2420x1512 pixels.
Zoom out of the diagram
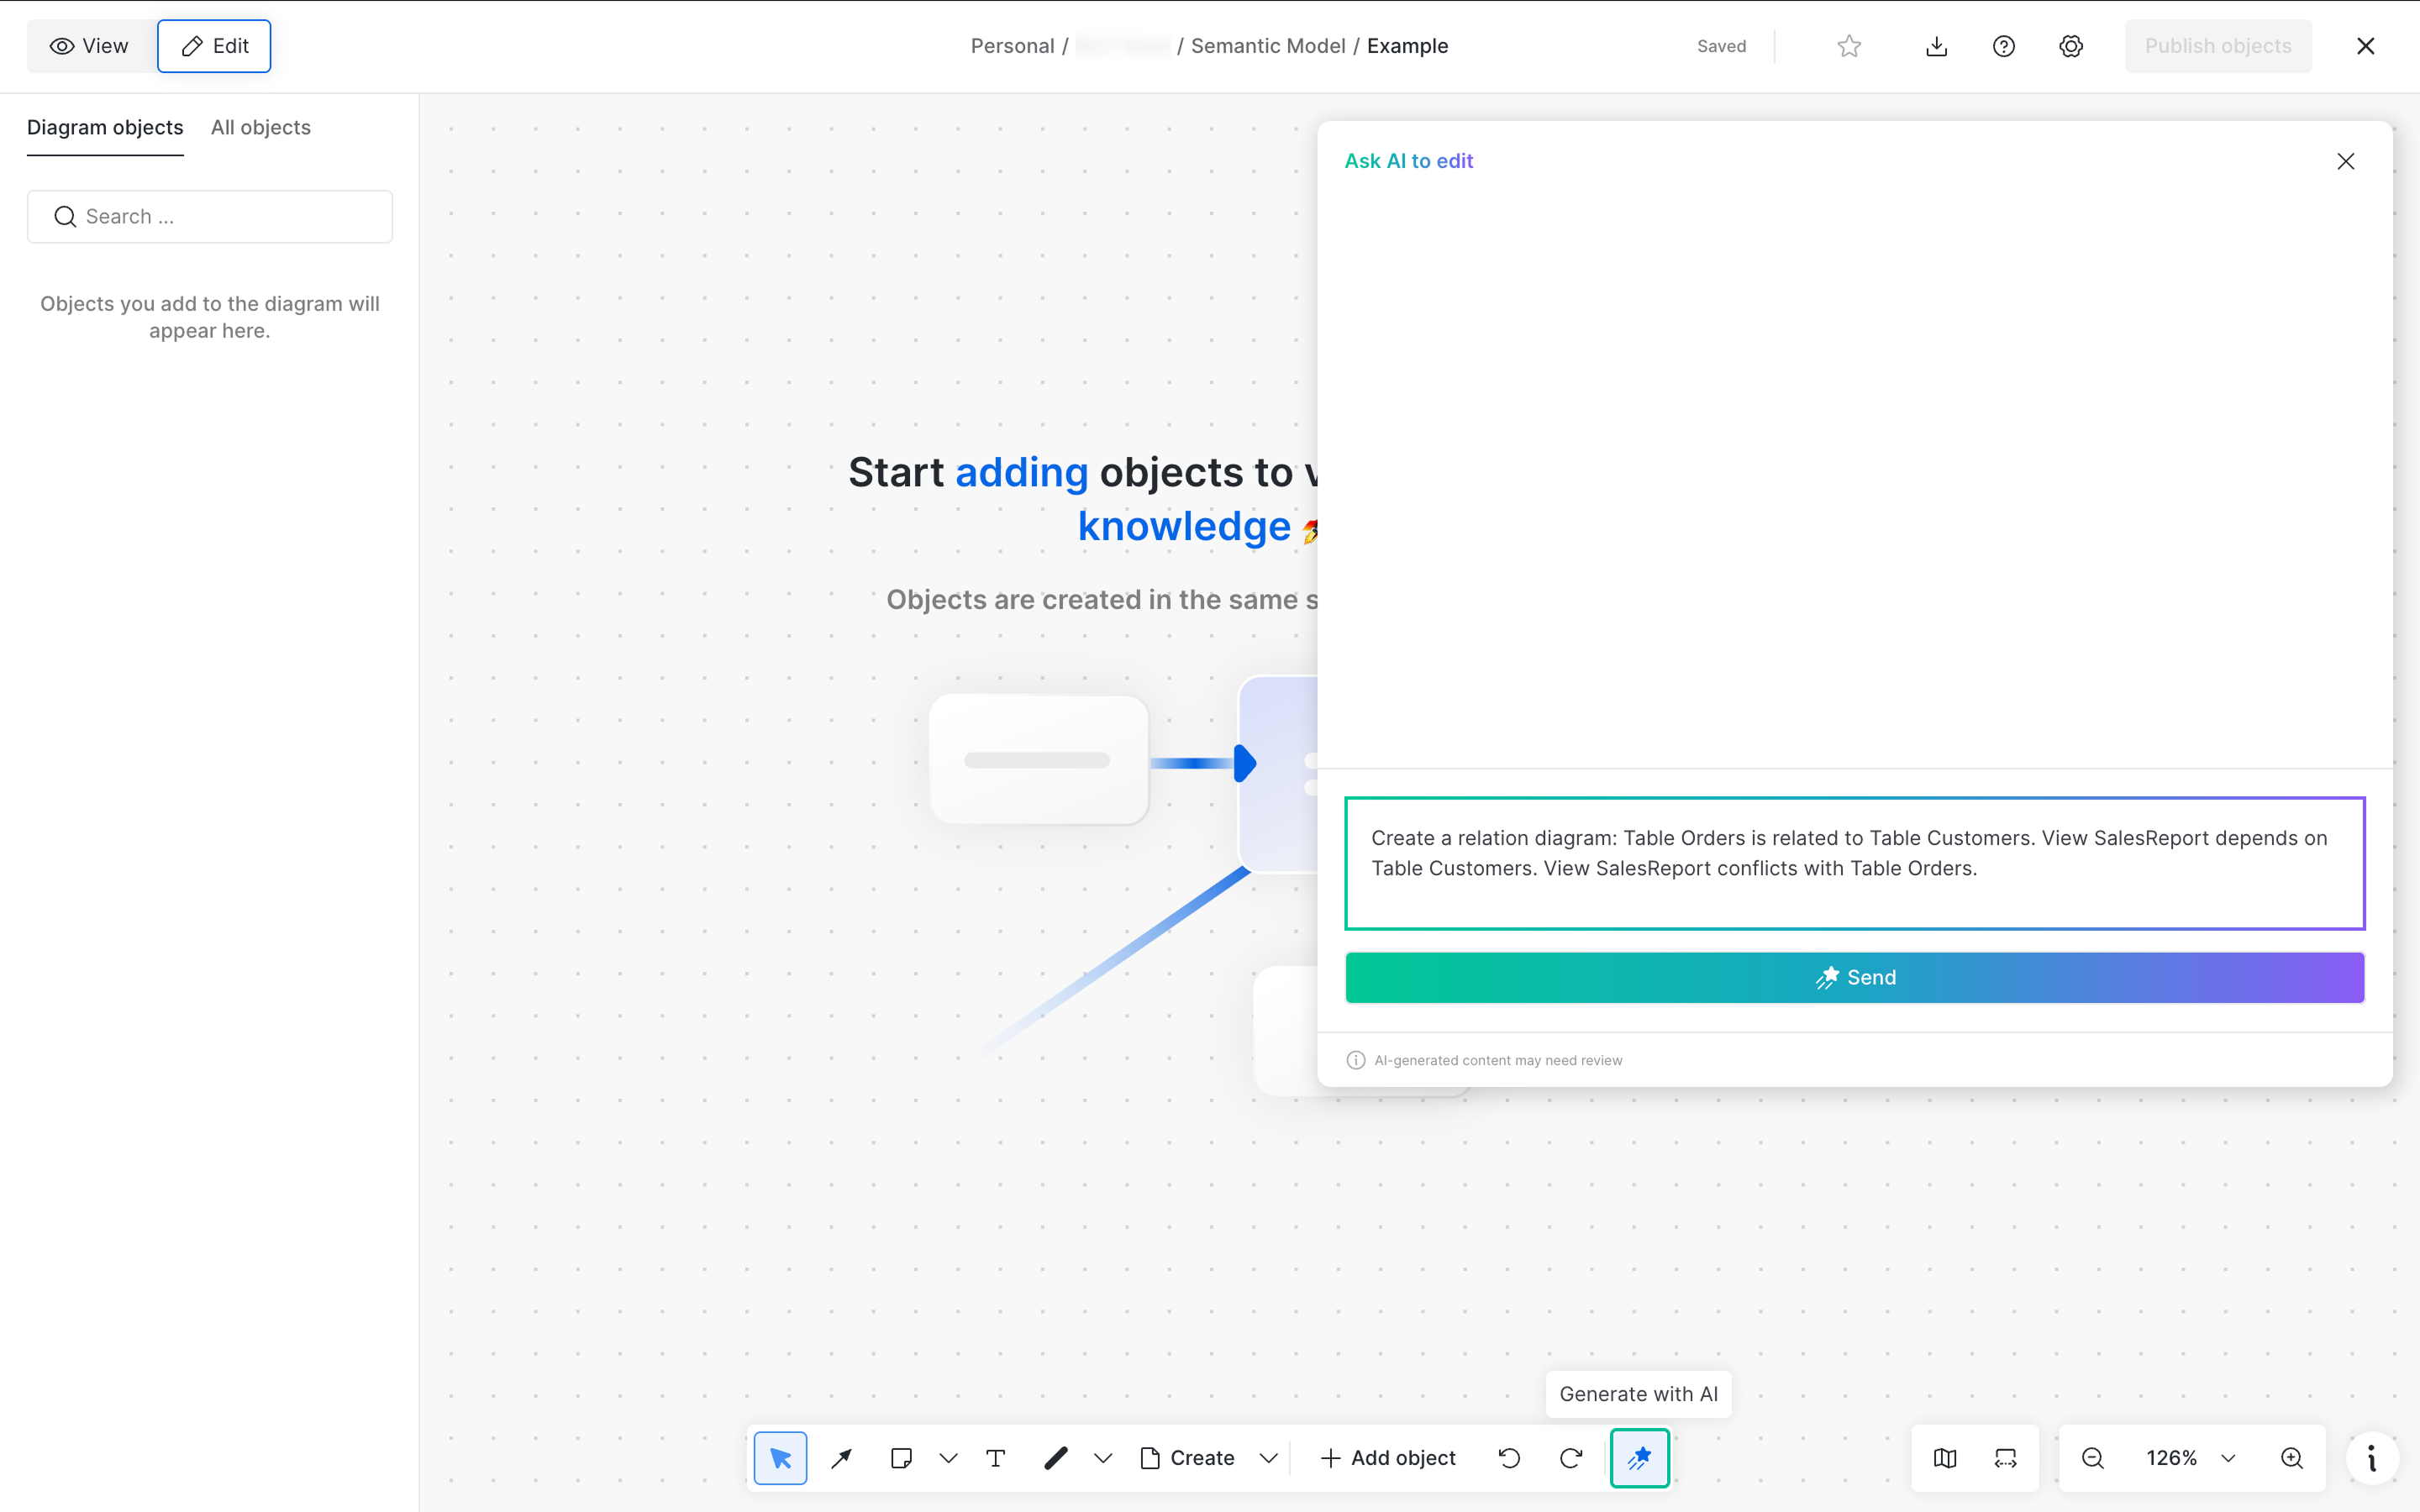point(2092,1458)
